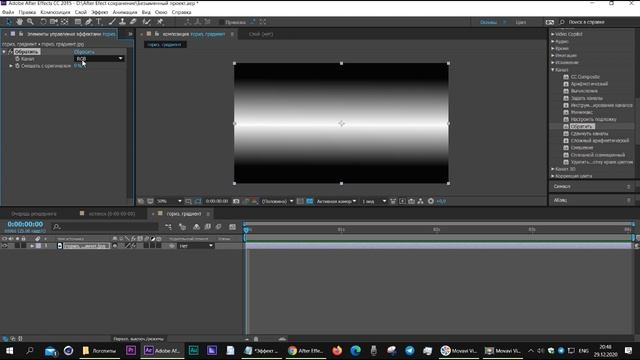Open the RGB channel dropdown
The image size is (640, 360).
coord(99,59)
